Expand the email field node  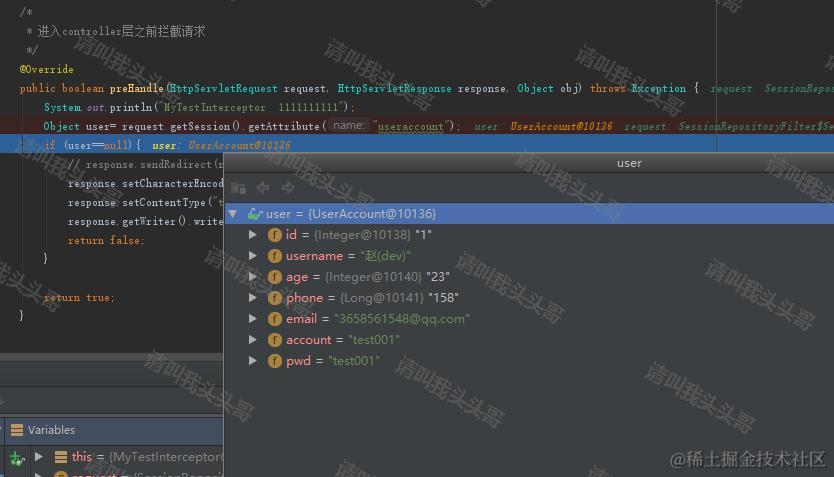pyautogui.click(x=253, y=319)
